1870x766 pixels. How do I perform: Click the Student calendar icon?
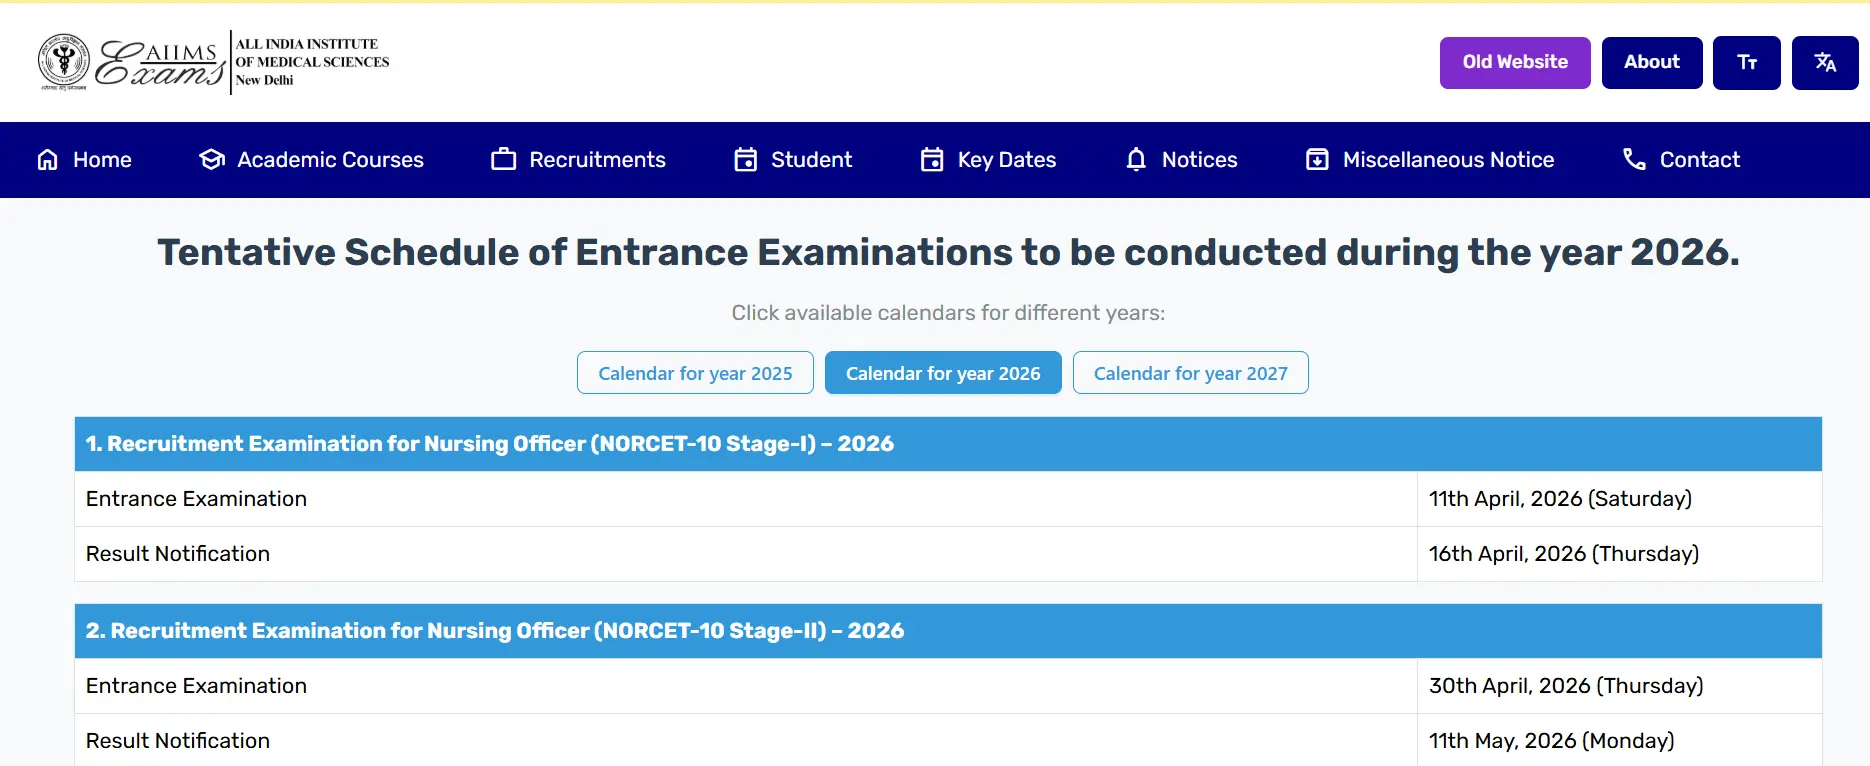click(x=745, y=160)
